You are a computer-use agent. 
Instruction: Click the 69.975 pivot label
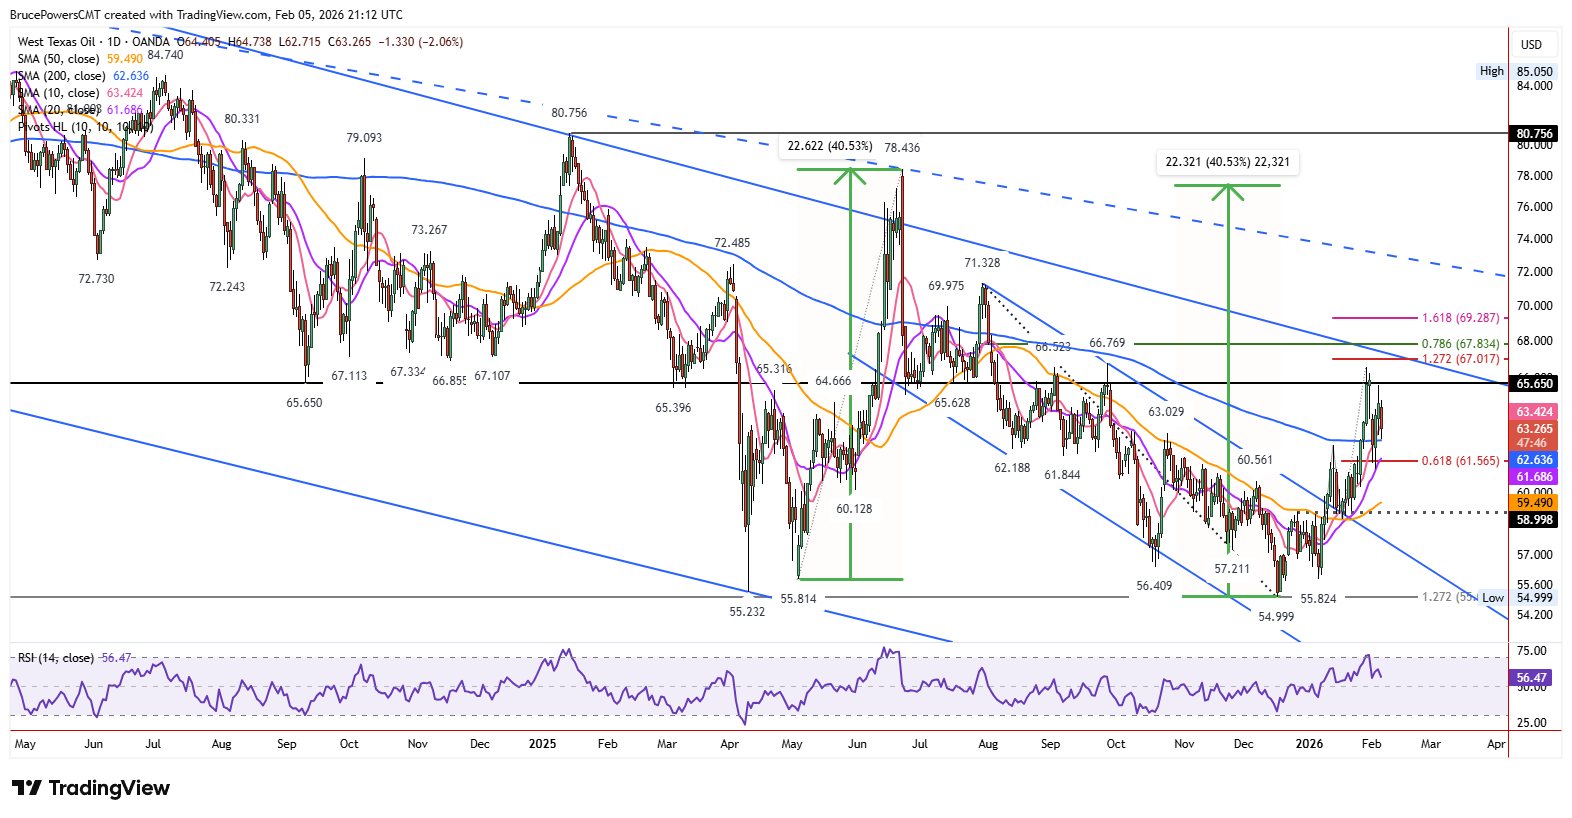[946, 286]
